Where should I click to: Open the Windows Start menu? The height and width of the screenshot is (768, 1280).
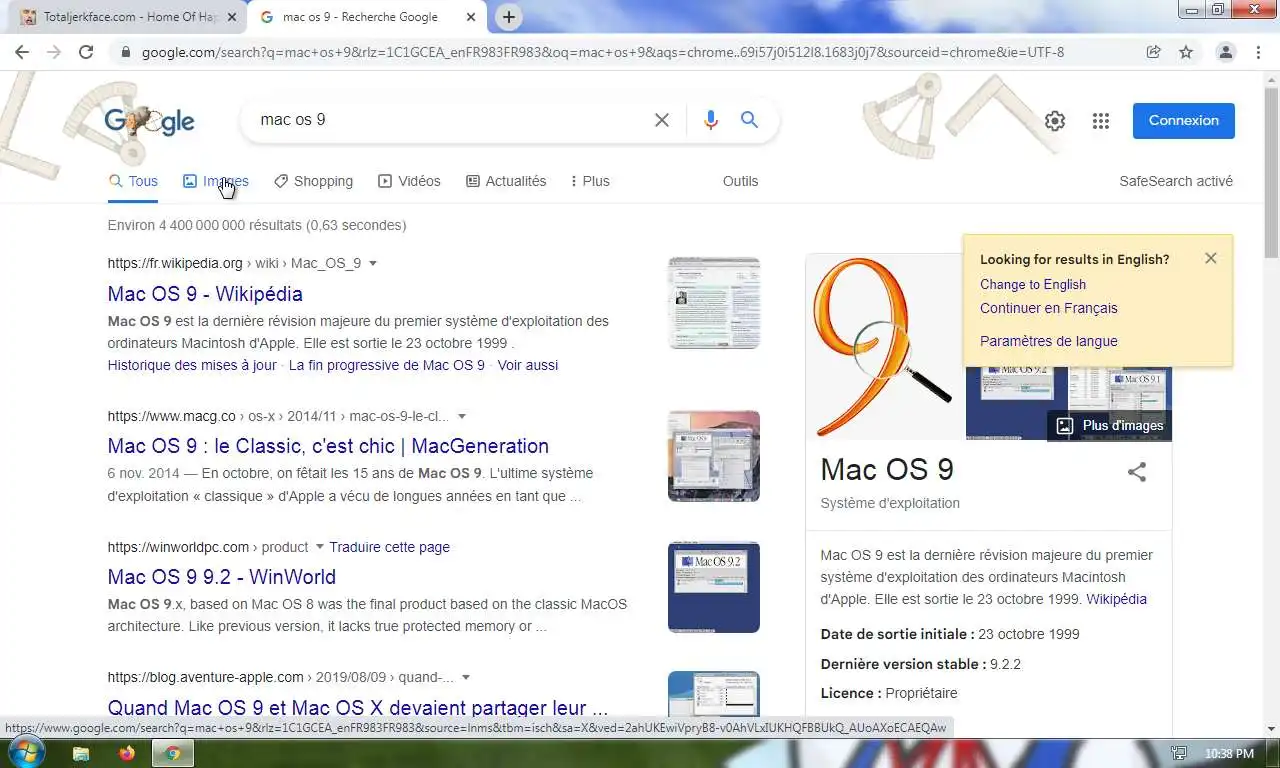(x=26, y=753)
